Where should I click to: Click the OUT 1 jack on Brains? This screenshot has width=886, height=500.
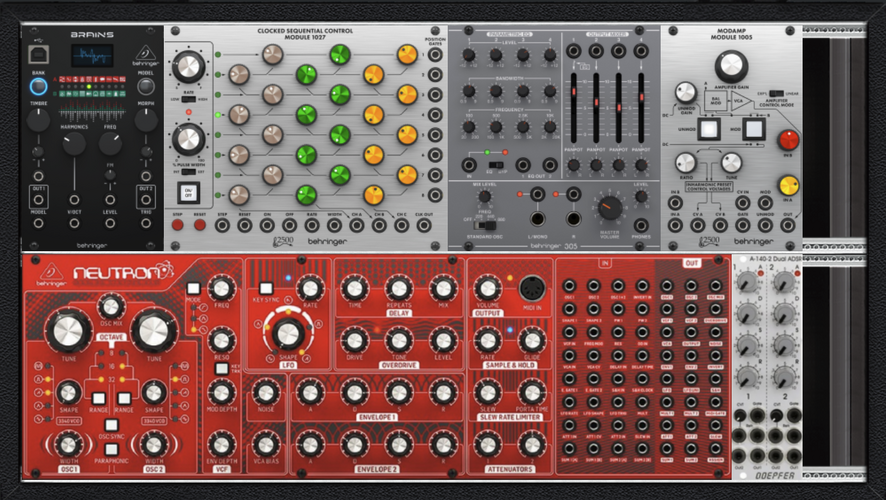[x=38, y=199]
